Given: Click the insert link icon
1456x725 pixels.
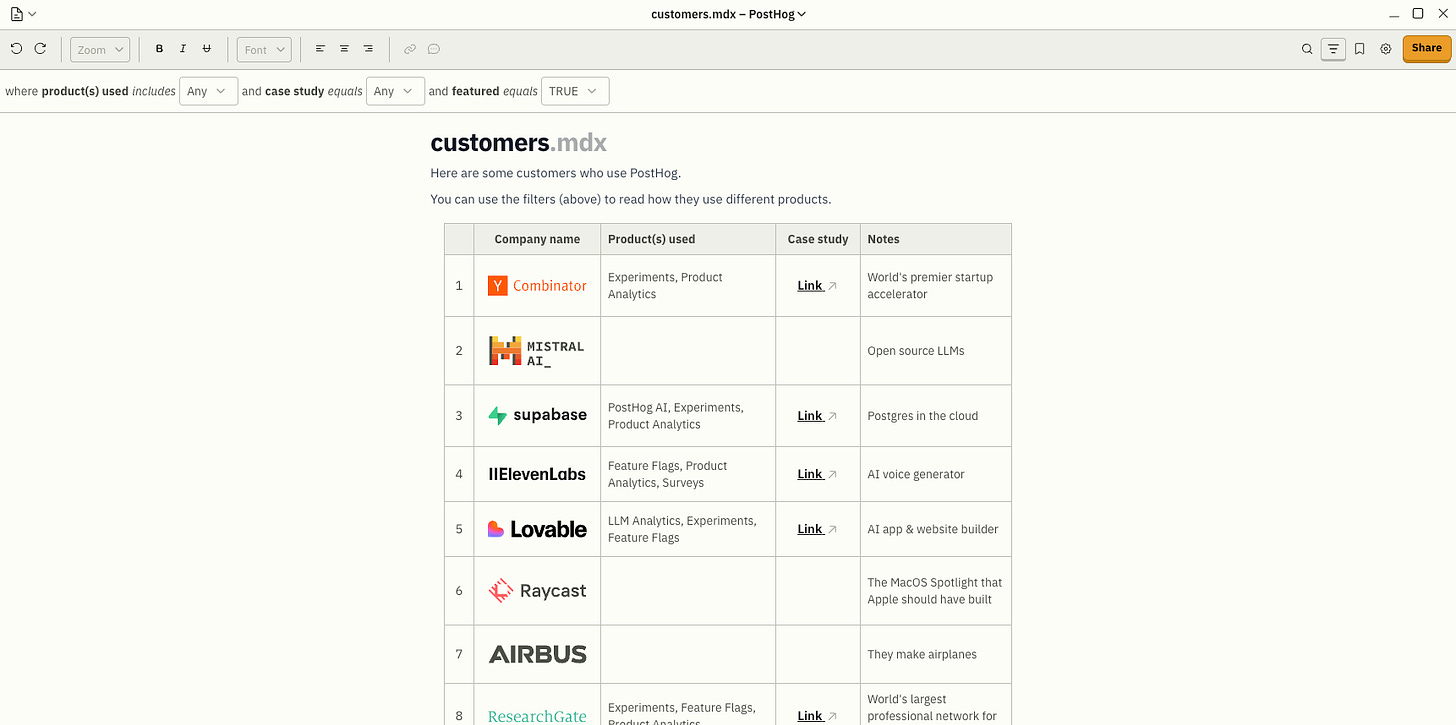Looking at the screenshot, I should pyautogui.click(x=410, y=49).
